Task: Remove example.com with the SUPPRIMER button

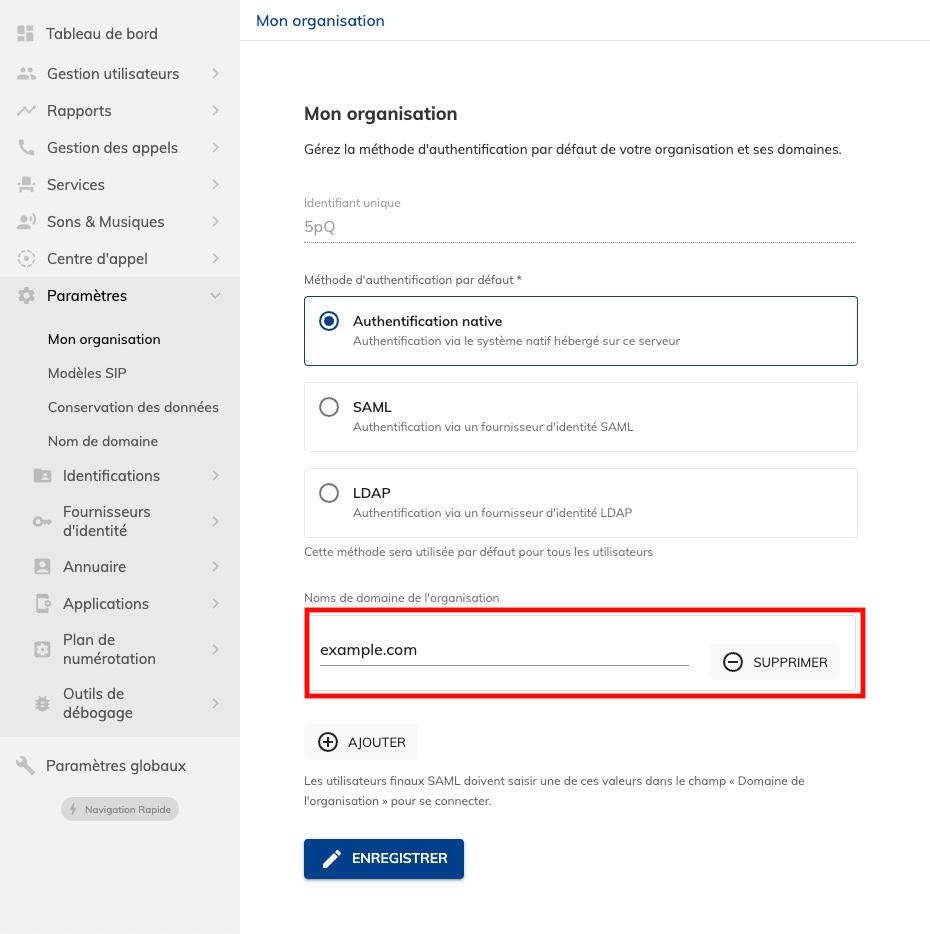Action: pos(775,662)
